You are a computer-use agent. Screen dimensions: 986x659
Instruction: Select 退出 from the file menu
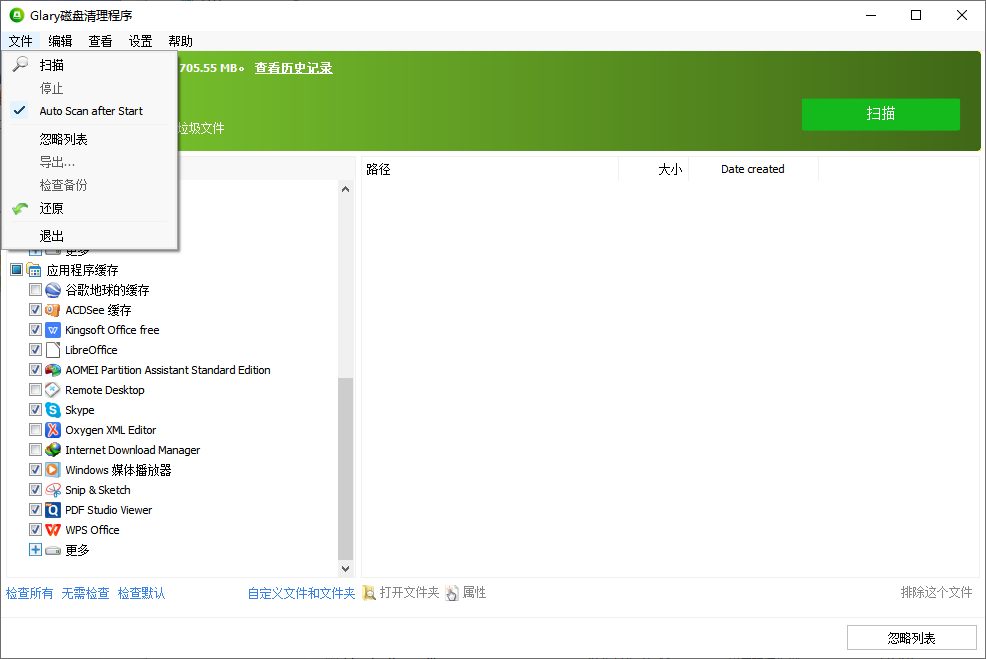pos(50,235)
